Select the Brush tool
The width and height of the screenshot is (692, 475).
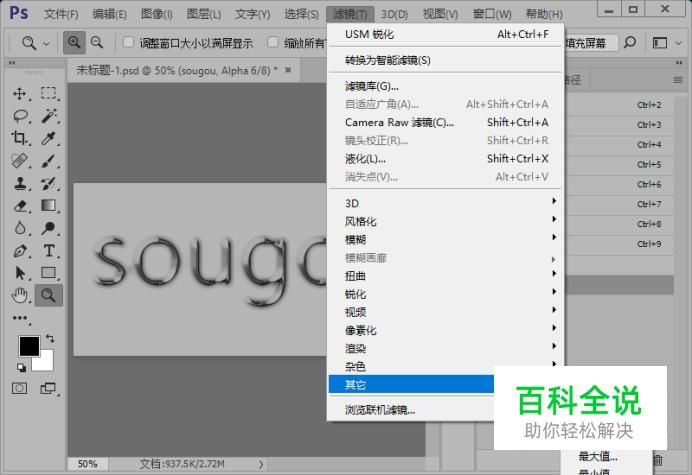click(49, 161)
